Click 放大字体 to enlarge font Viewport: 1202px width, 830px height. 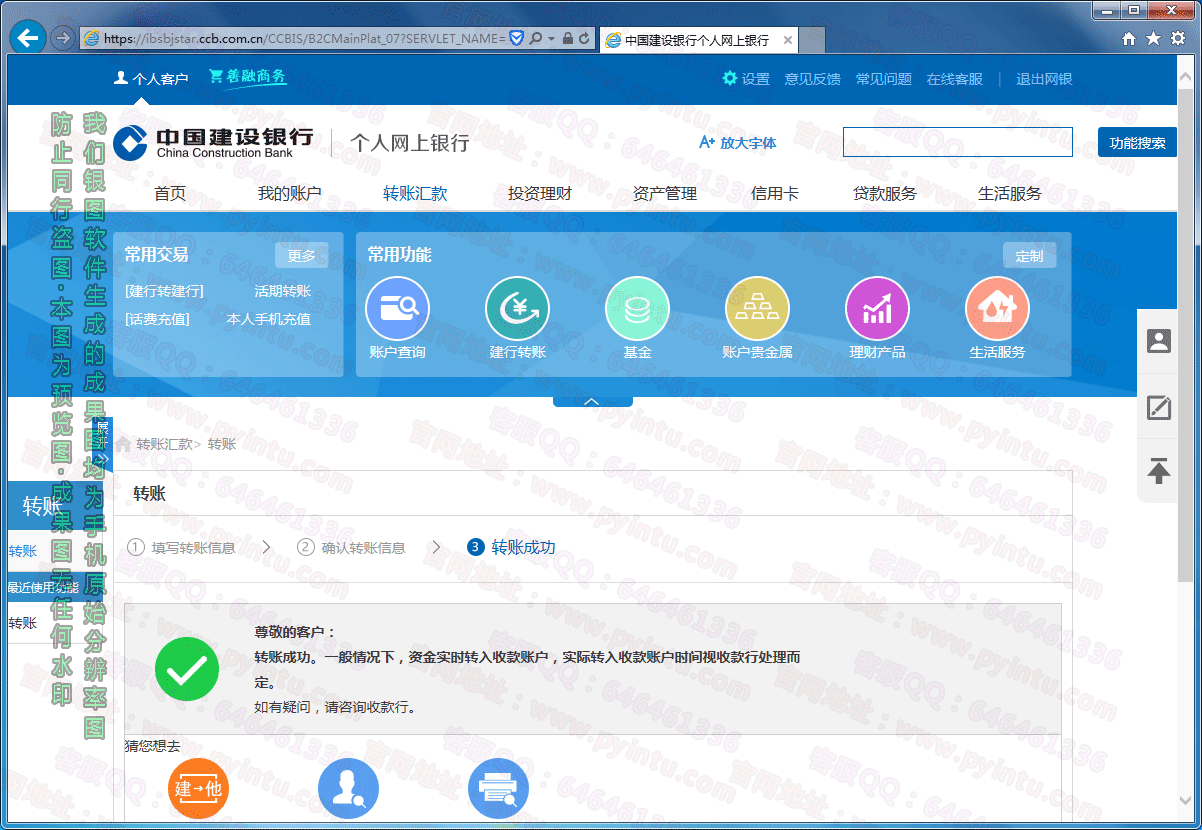(738, 143)
